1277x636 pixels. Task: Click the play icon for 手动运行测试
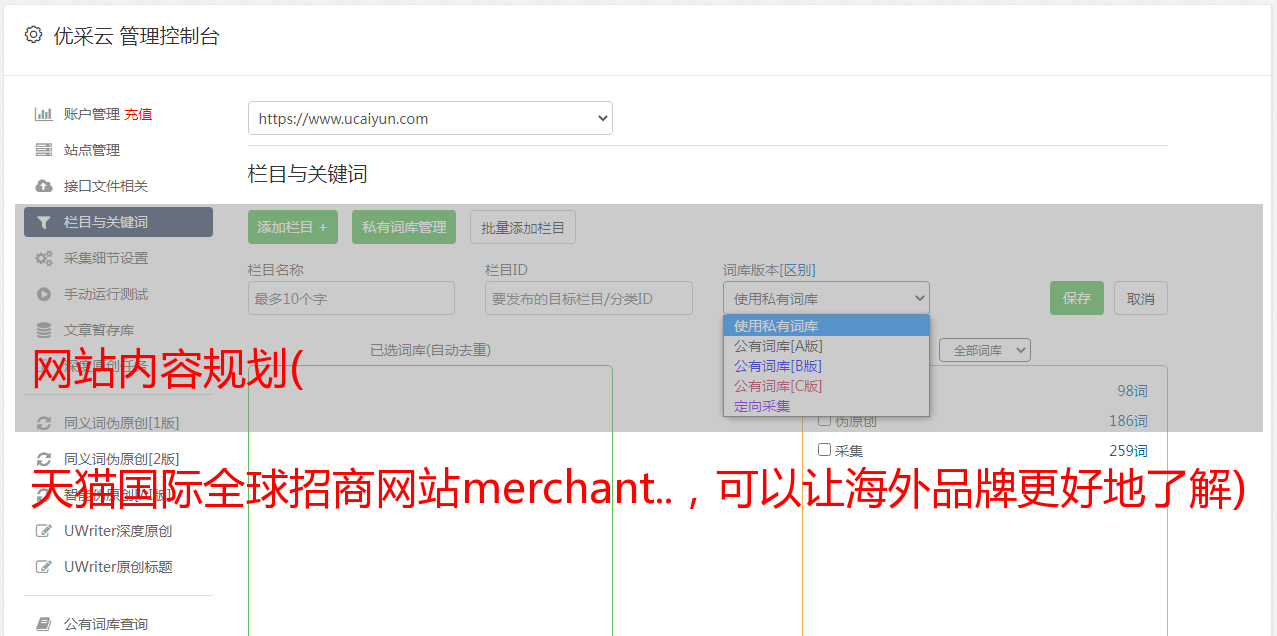[43, 294]
